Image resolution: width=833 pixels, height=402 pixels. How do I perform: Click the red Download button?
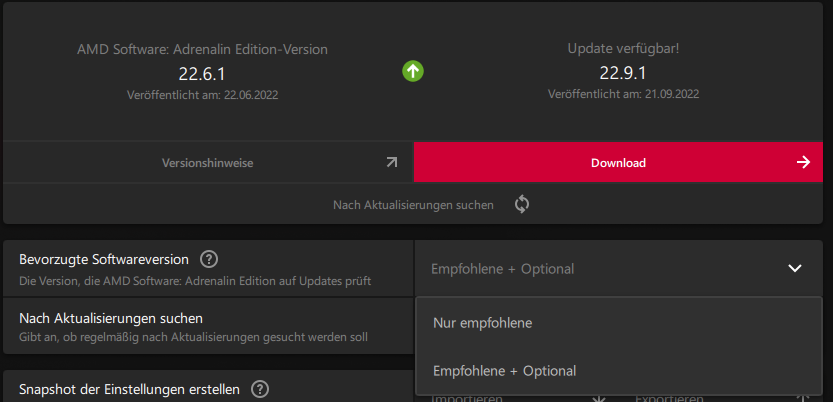pyautogui.click(x=618, y=162)
